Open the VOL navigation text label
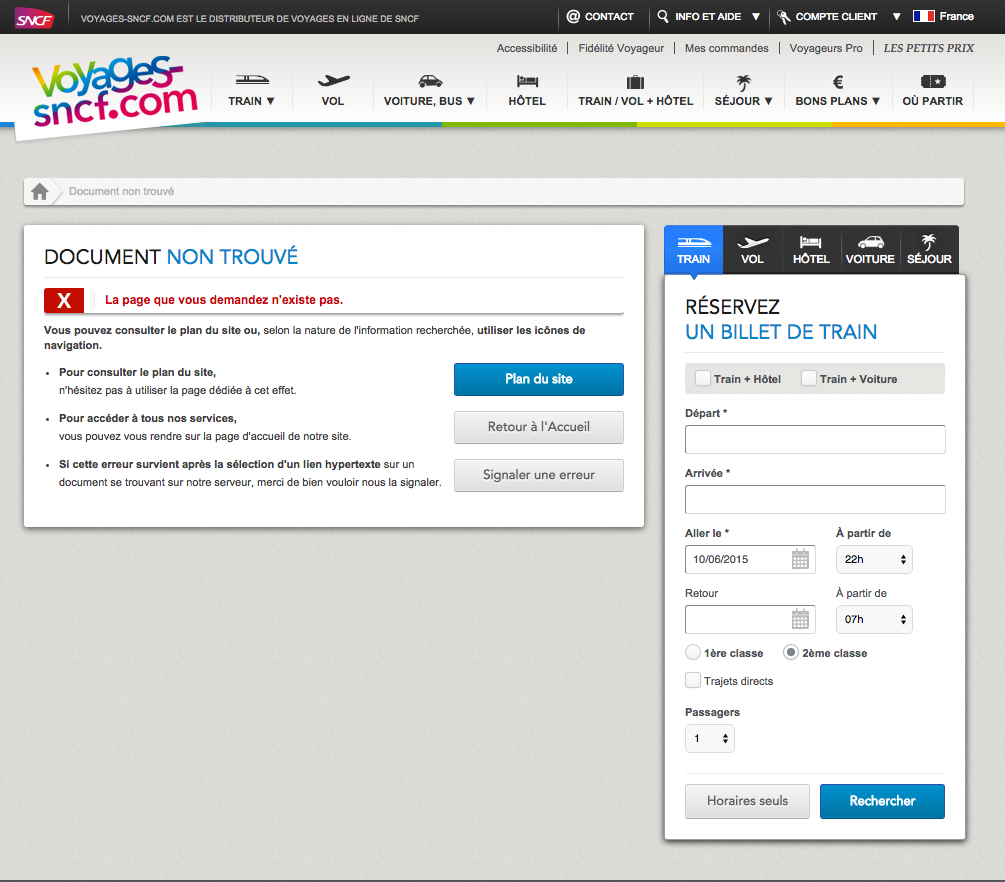 click(333, 101)
